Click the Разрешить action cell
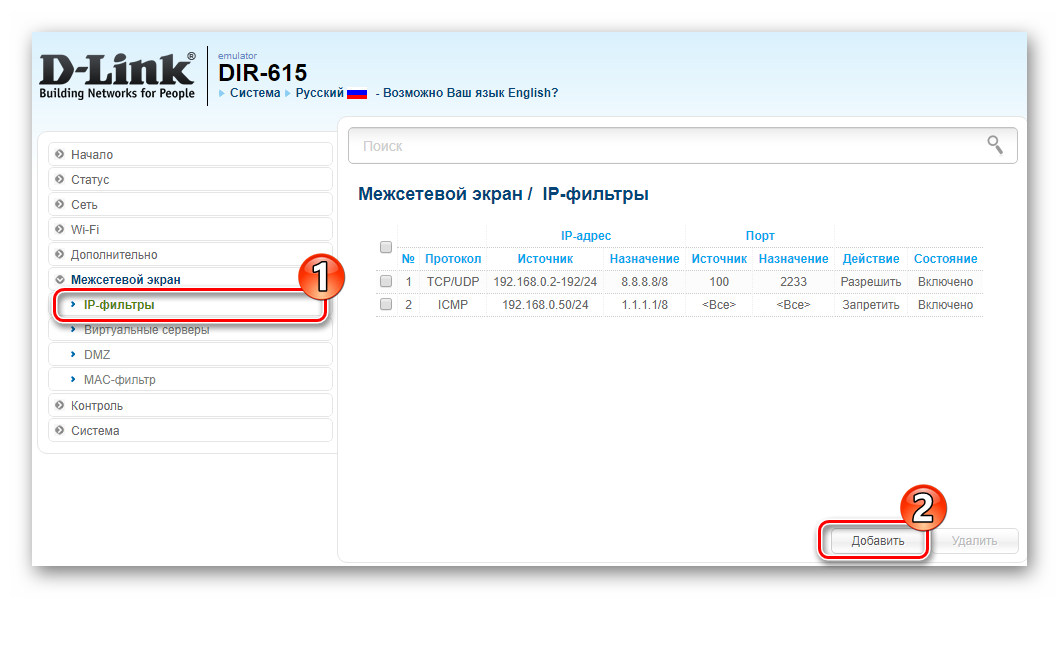Screen dimensions: 1059x651 point(871,282)
